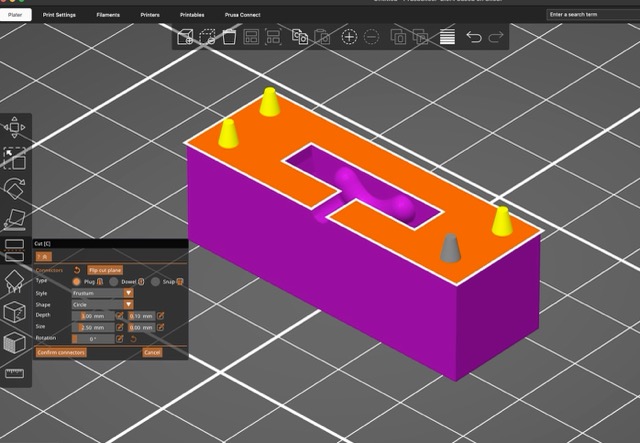Cancel the connectors editing

coord(152,352)
